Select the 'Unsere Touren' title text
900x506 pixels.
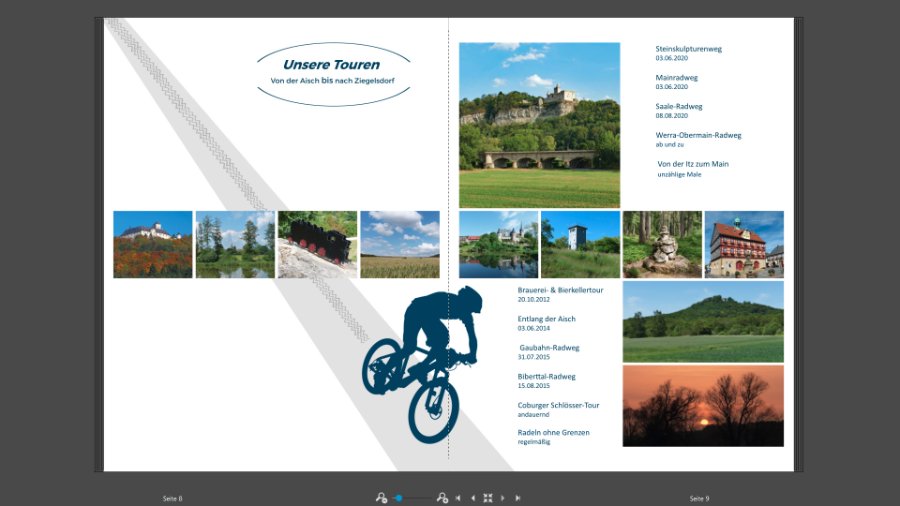point(331,65)
